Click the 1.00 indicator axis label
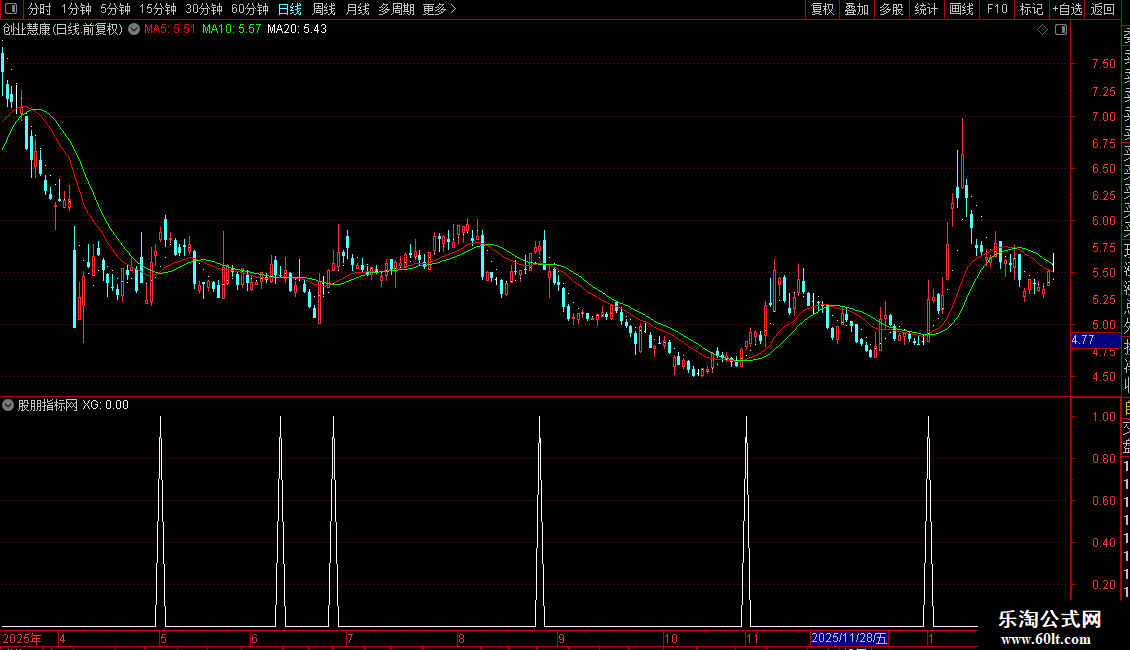Viewport: 1130px width, 650px height. click(x=1103, y=417)
